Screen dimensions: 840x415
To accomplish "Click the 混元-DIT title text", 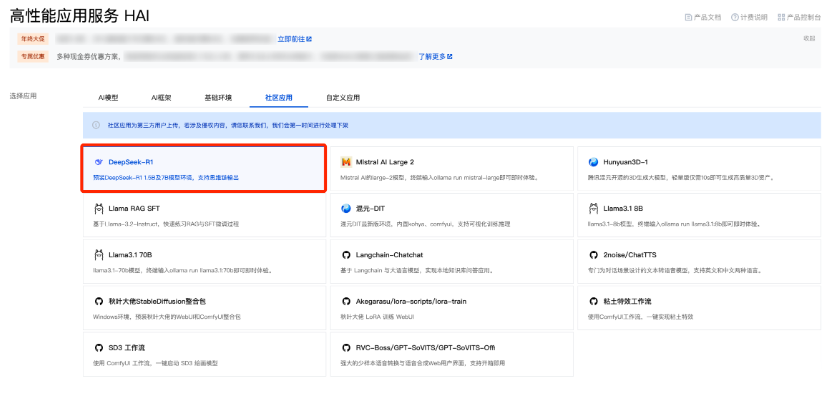I will coord(371,208).
